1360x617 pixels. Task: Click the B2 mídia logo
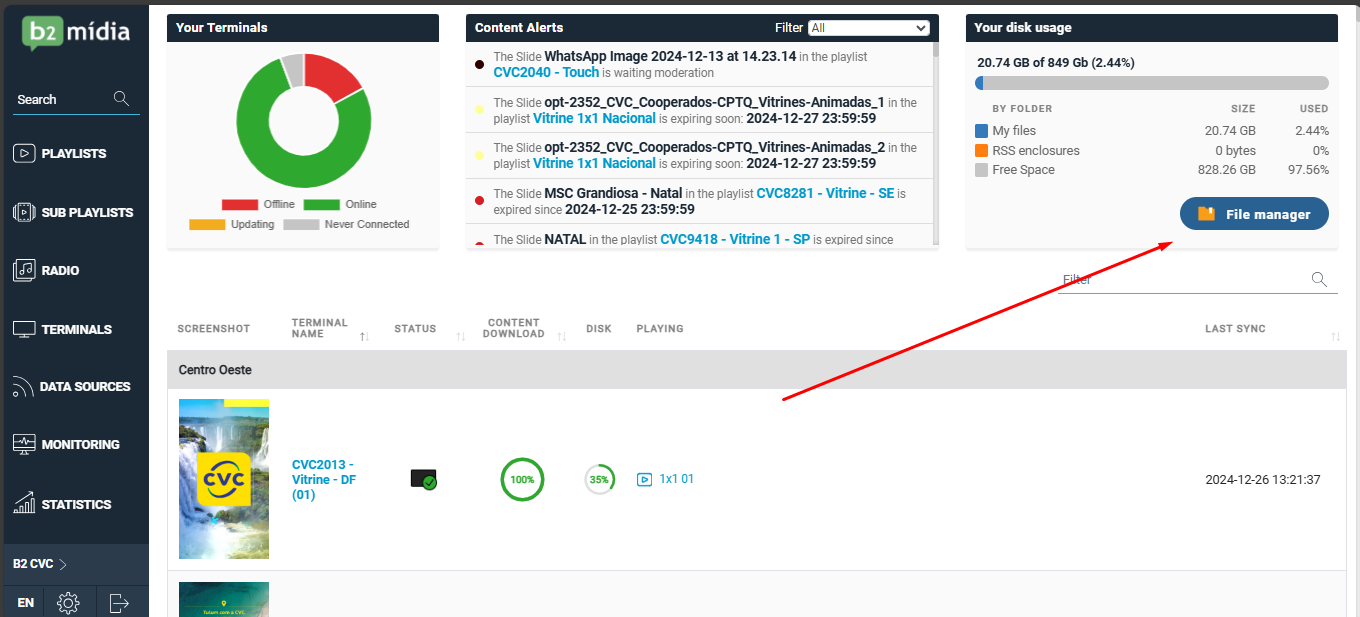pyautogui.click(x=75, y=33)
